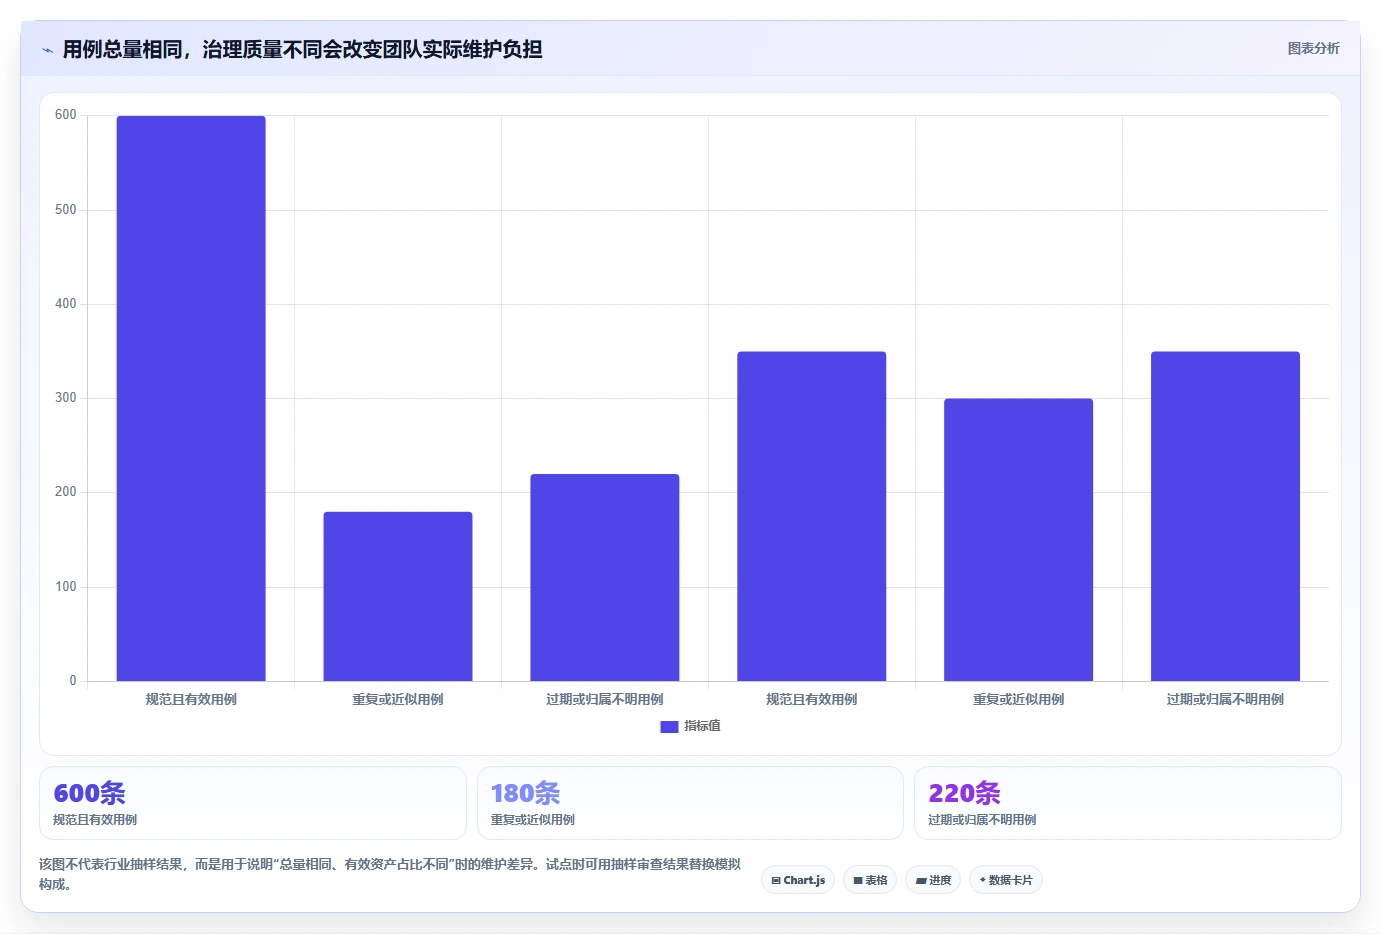
Task: Select the 表格 tag pill
Action: point(870,880)
